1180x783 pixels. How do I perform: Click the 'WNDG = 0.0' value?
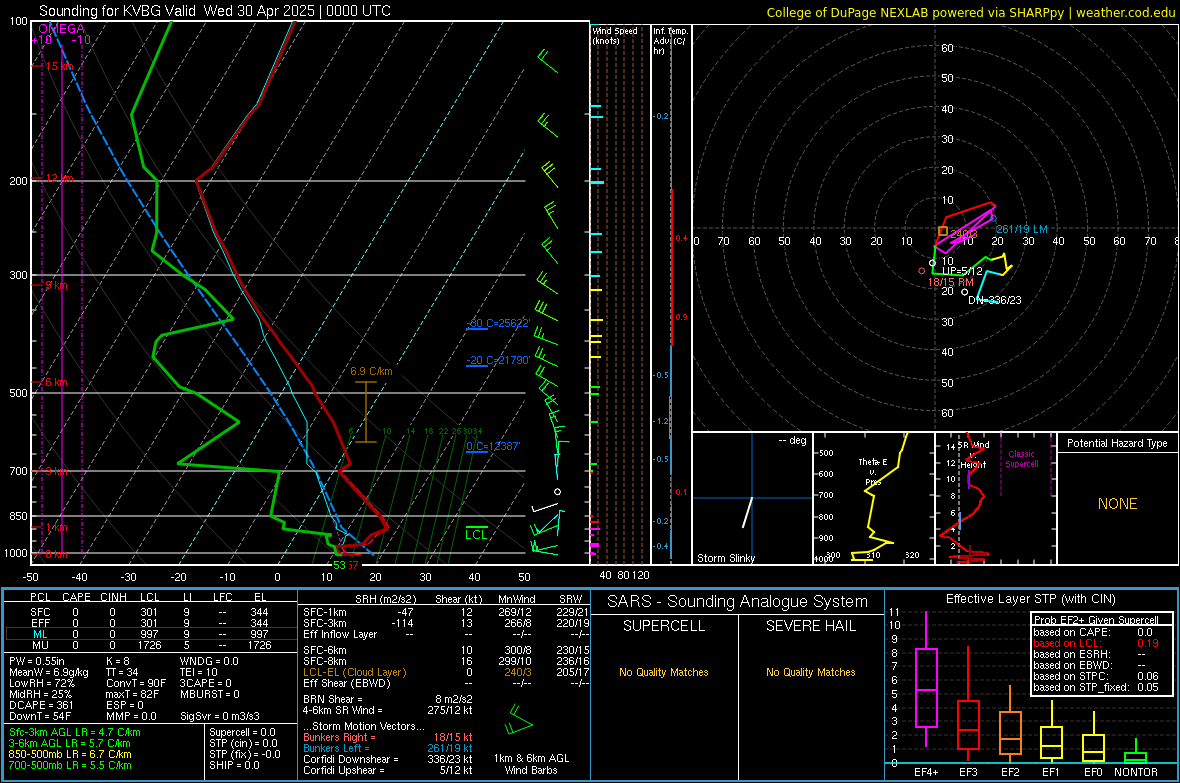tap(209, 661)
